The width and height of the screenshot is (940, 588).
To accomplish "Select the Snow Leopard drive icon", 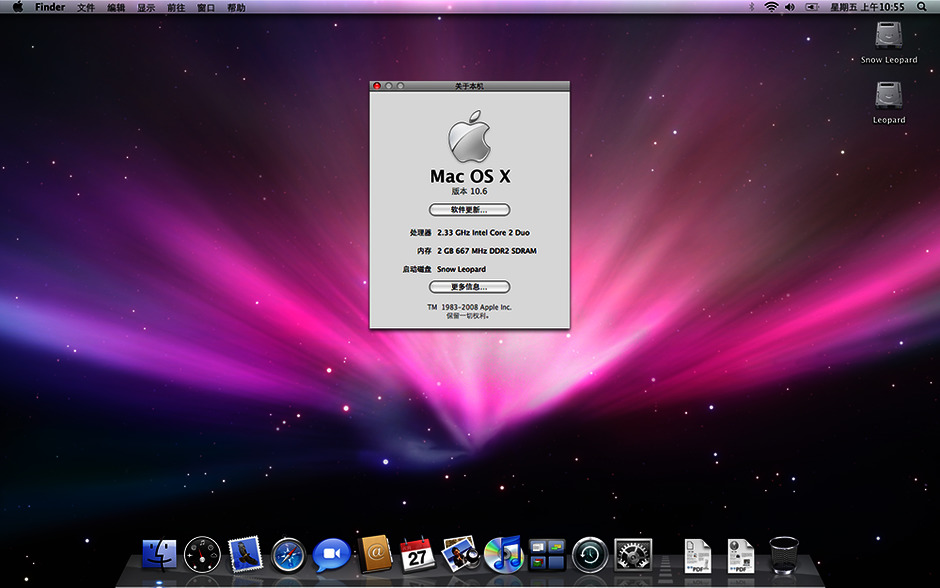I will [888, 37].
